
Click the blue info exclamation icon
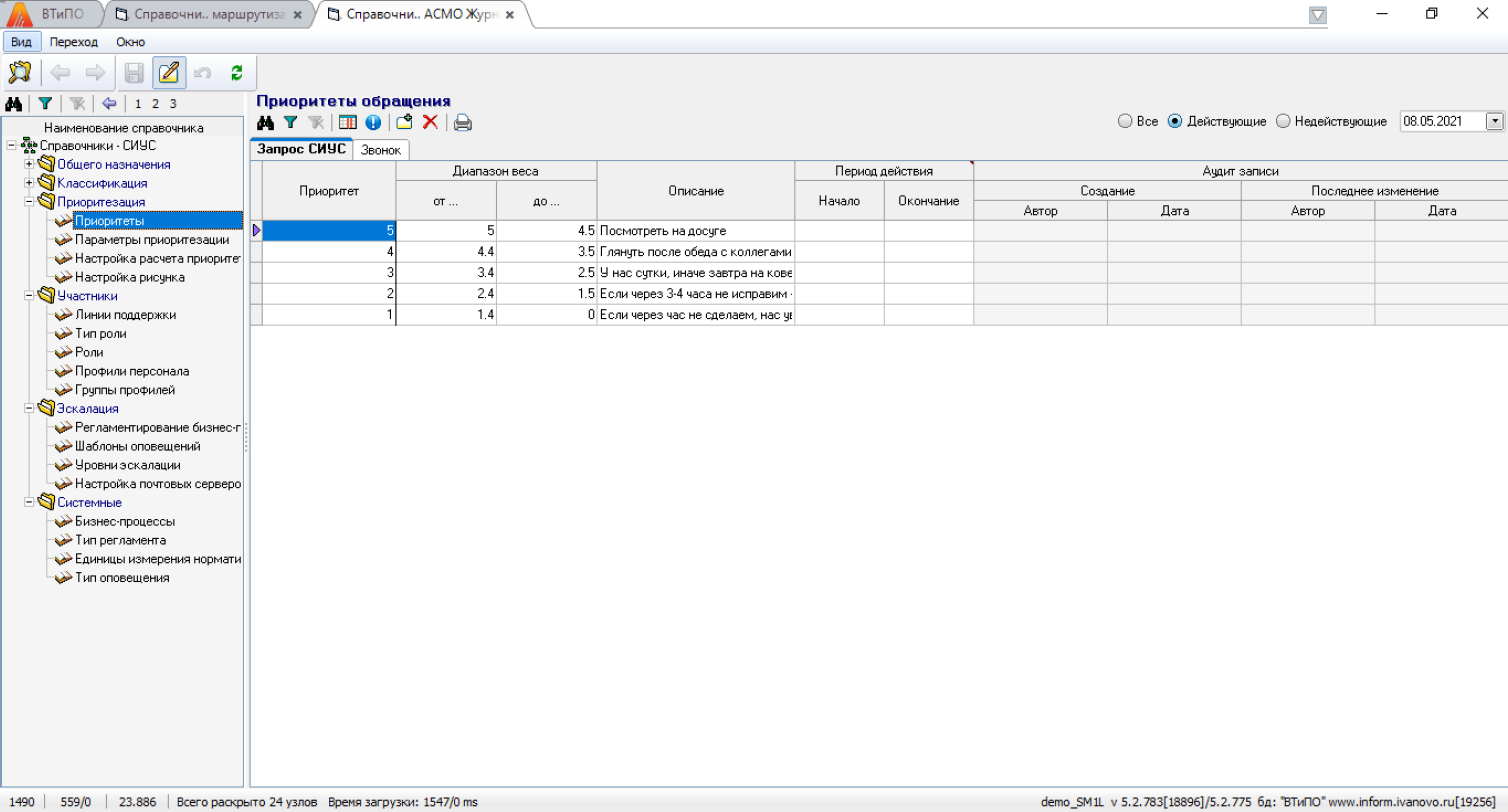tap(373, 123)
